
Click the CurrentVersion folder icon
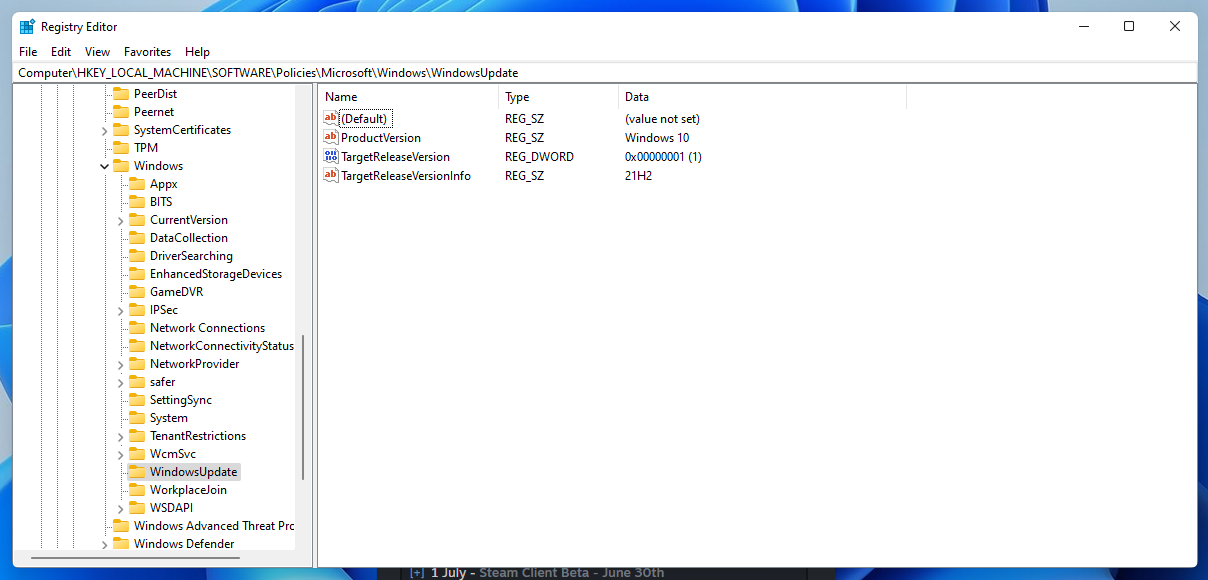click(137, 220)
